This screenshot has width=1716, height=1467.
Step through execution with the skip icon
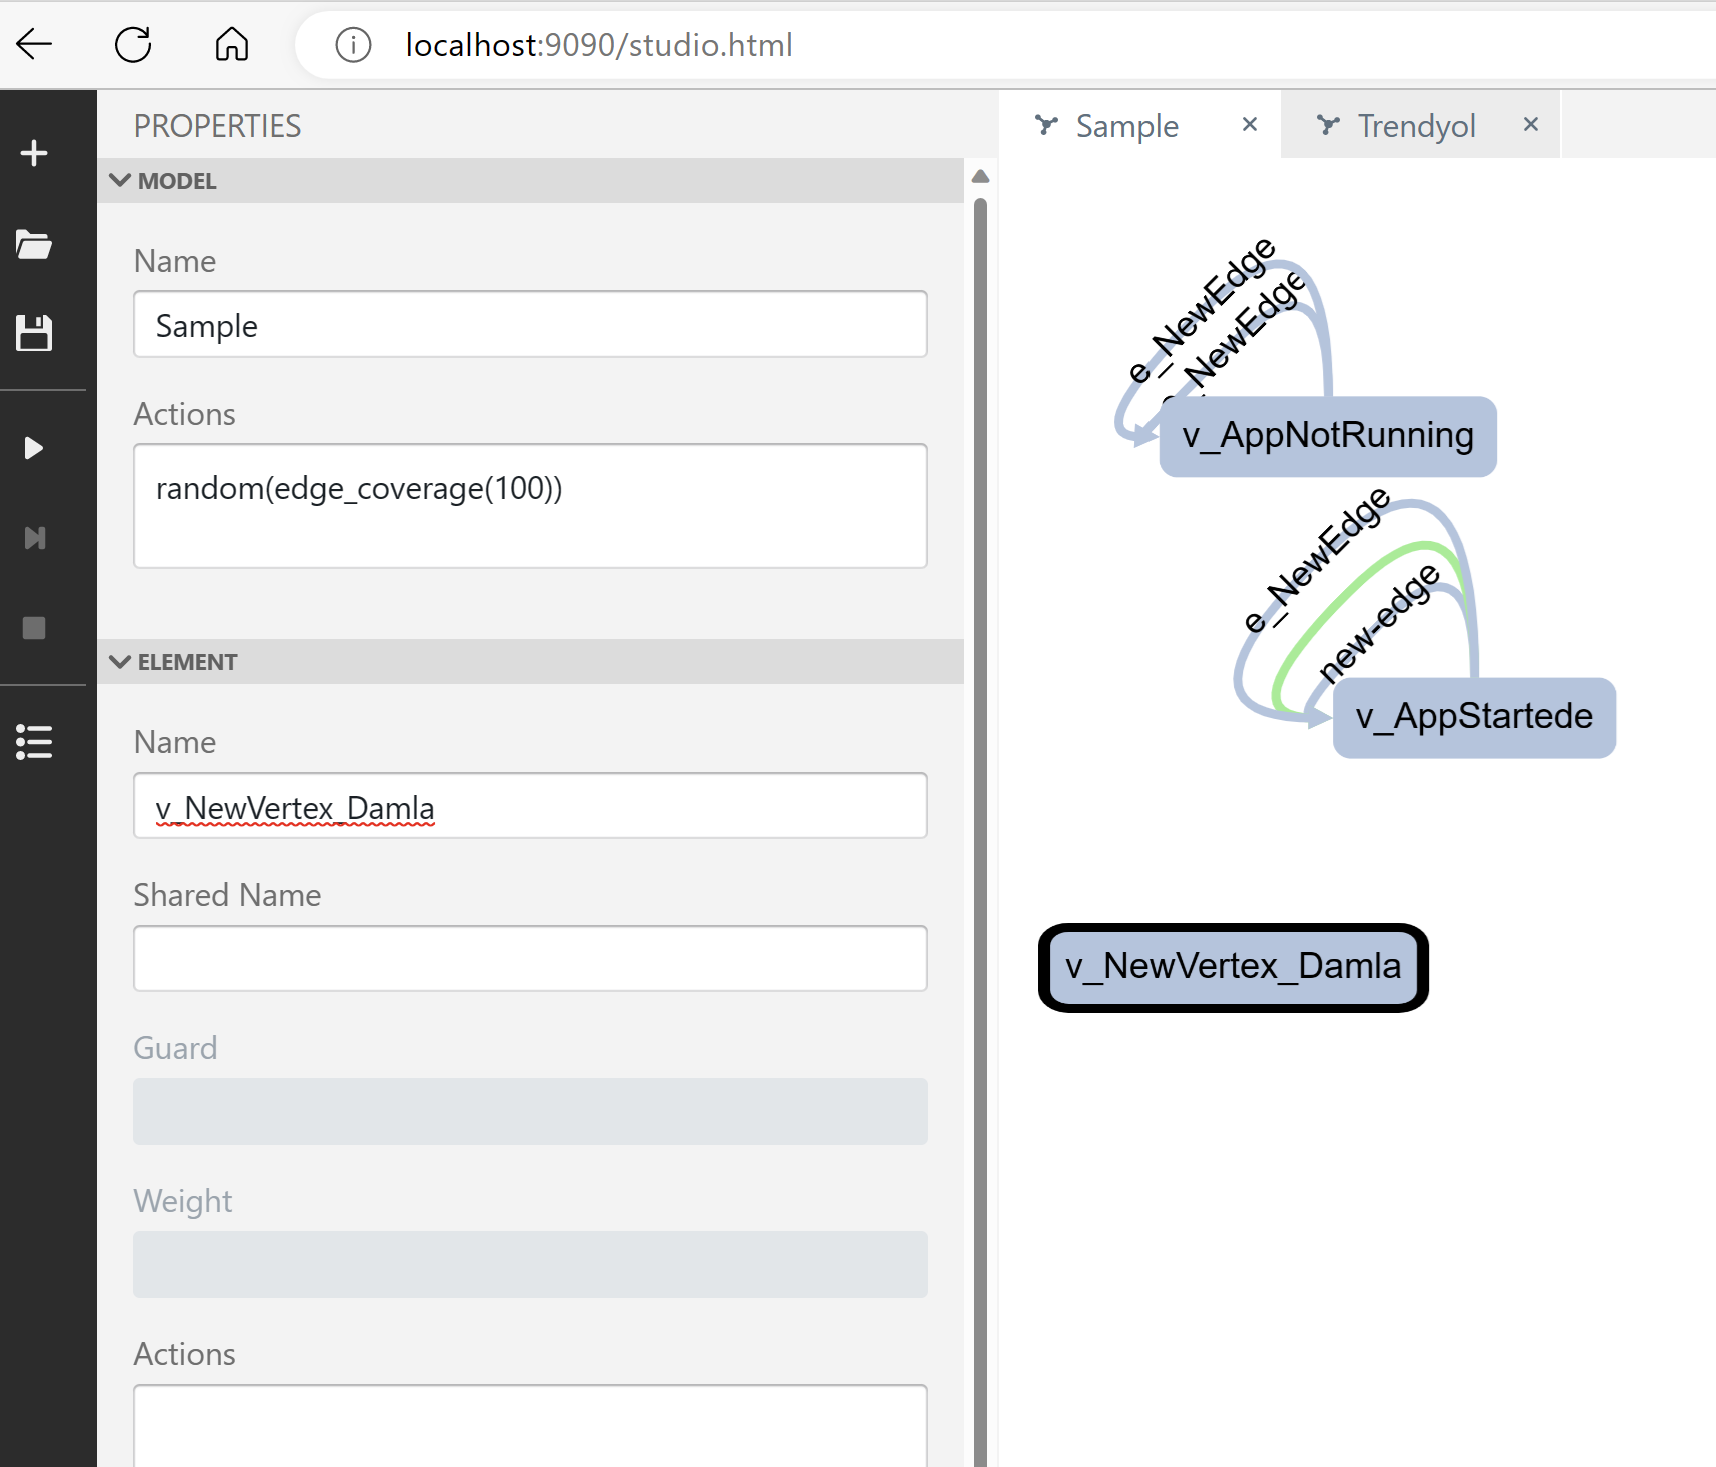point(34,538)
